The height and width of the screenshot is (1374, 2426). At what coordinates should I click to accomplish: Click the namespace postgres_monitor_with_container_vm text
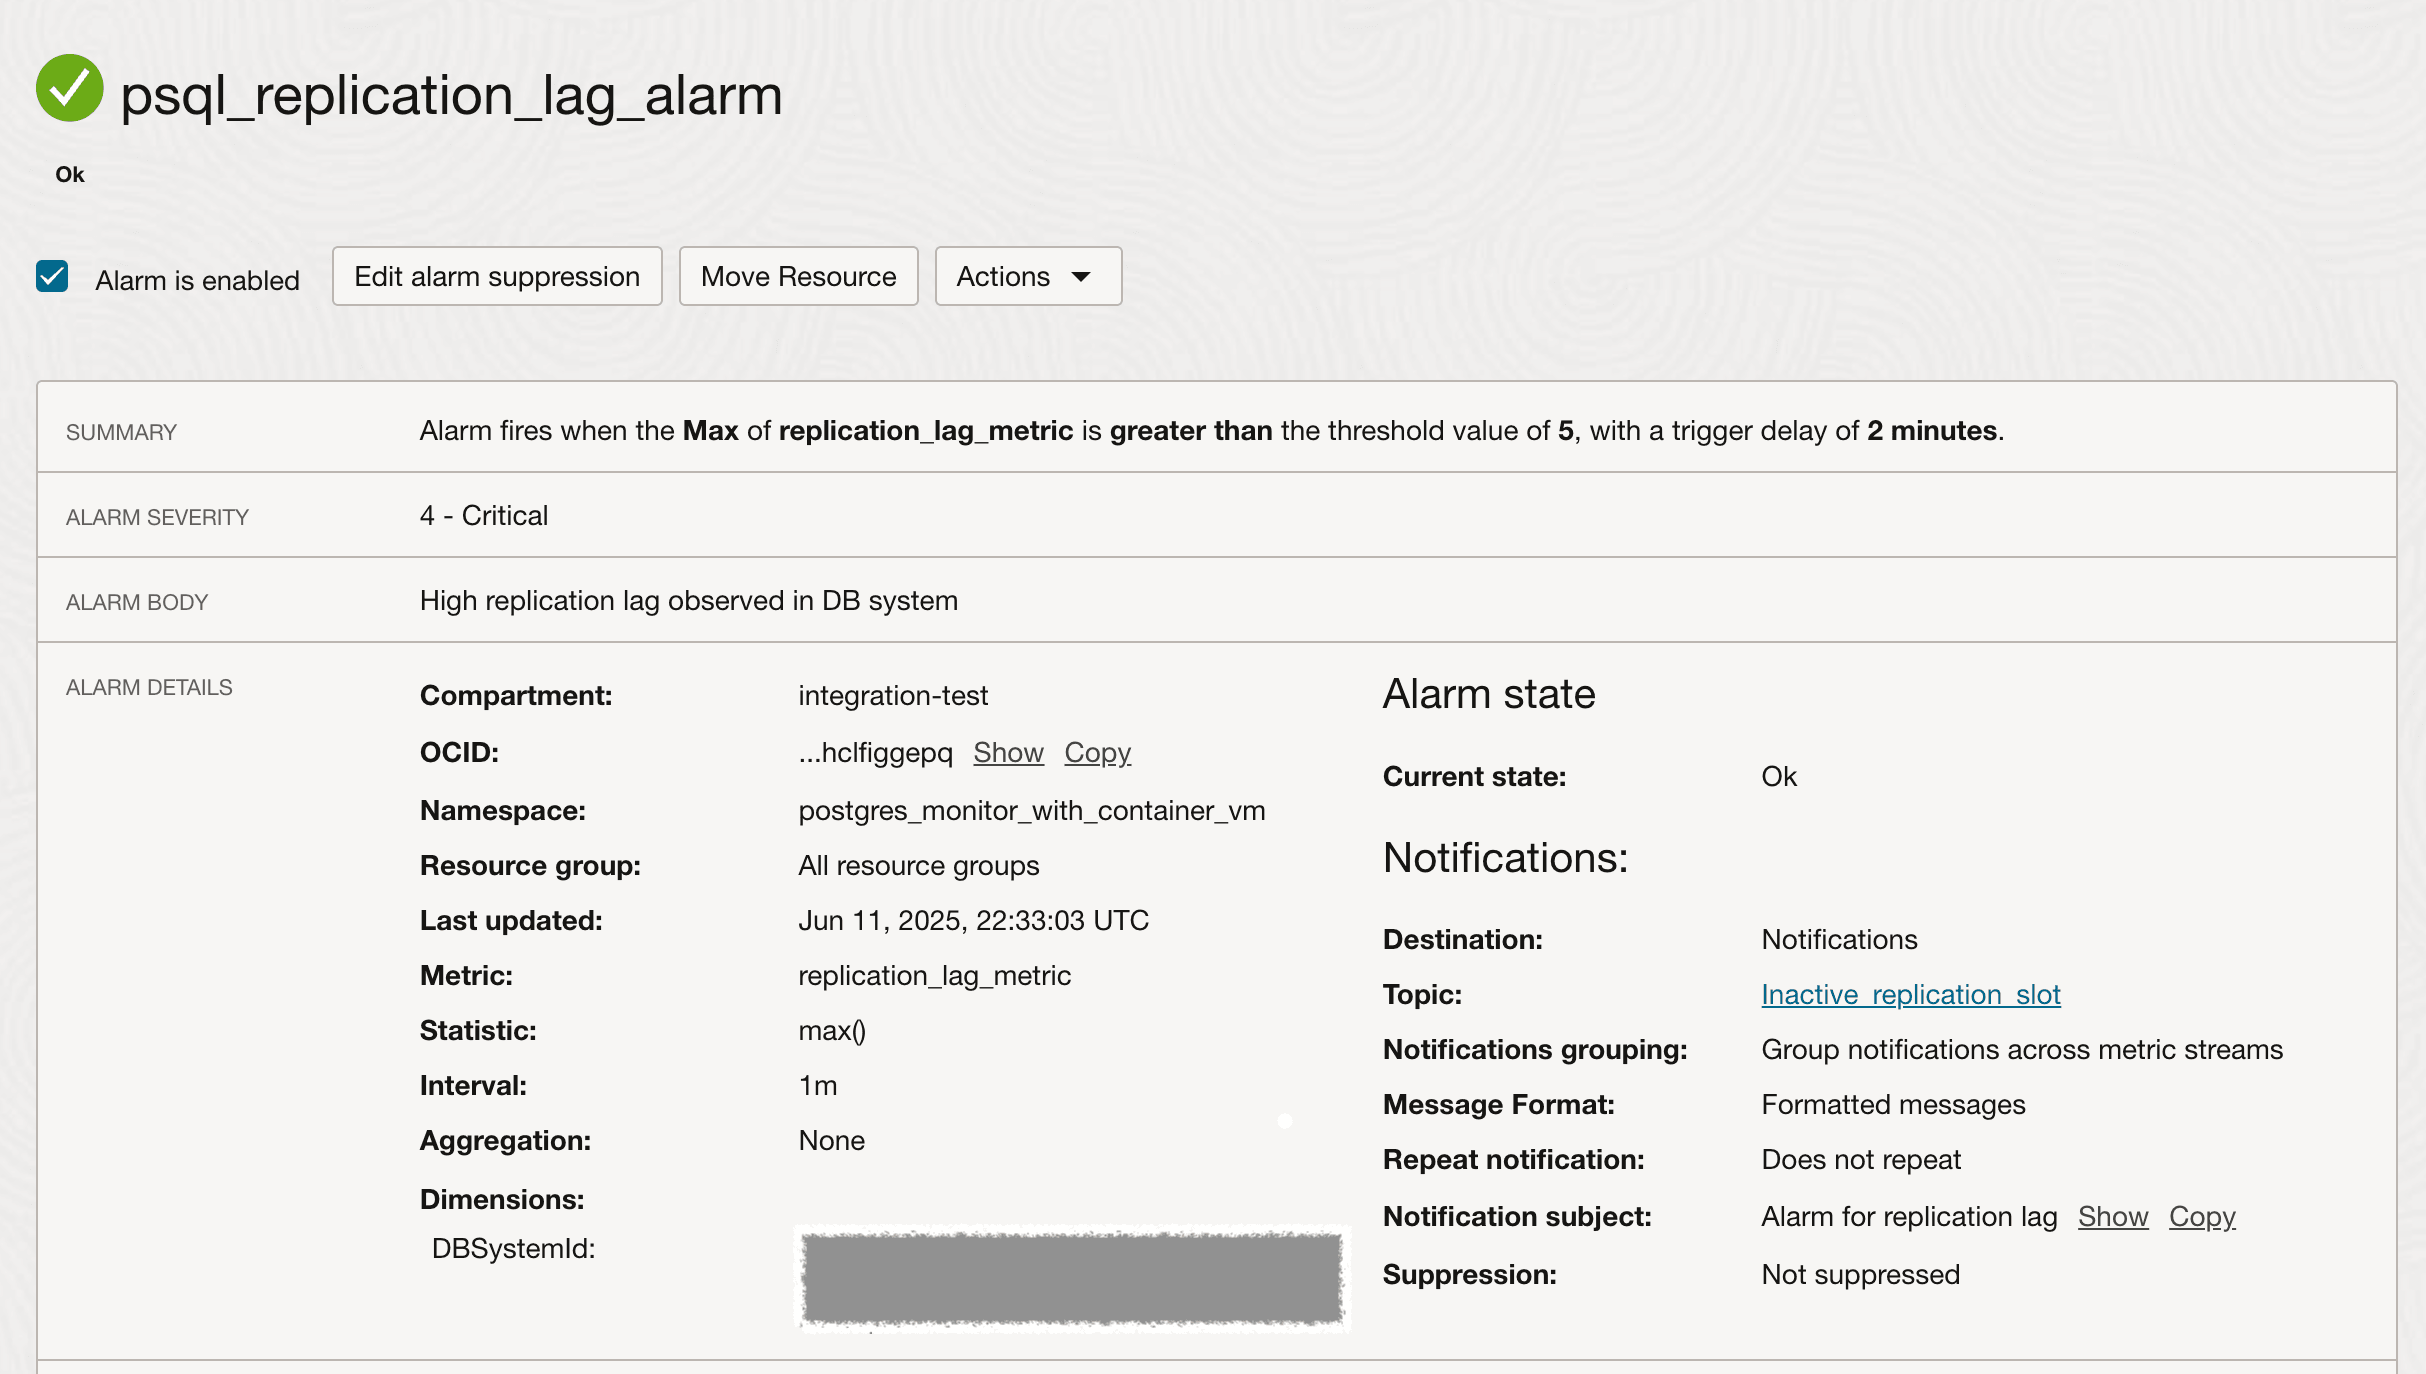click(x=1031, y=811)
